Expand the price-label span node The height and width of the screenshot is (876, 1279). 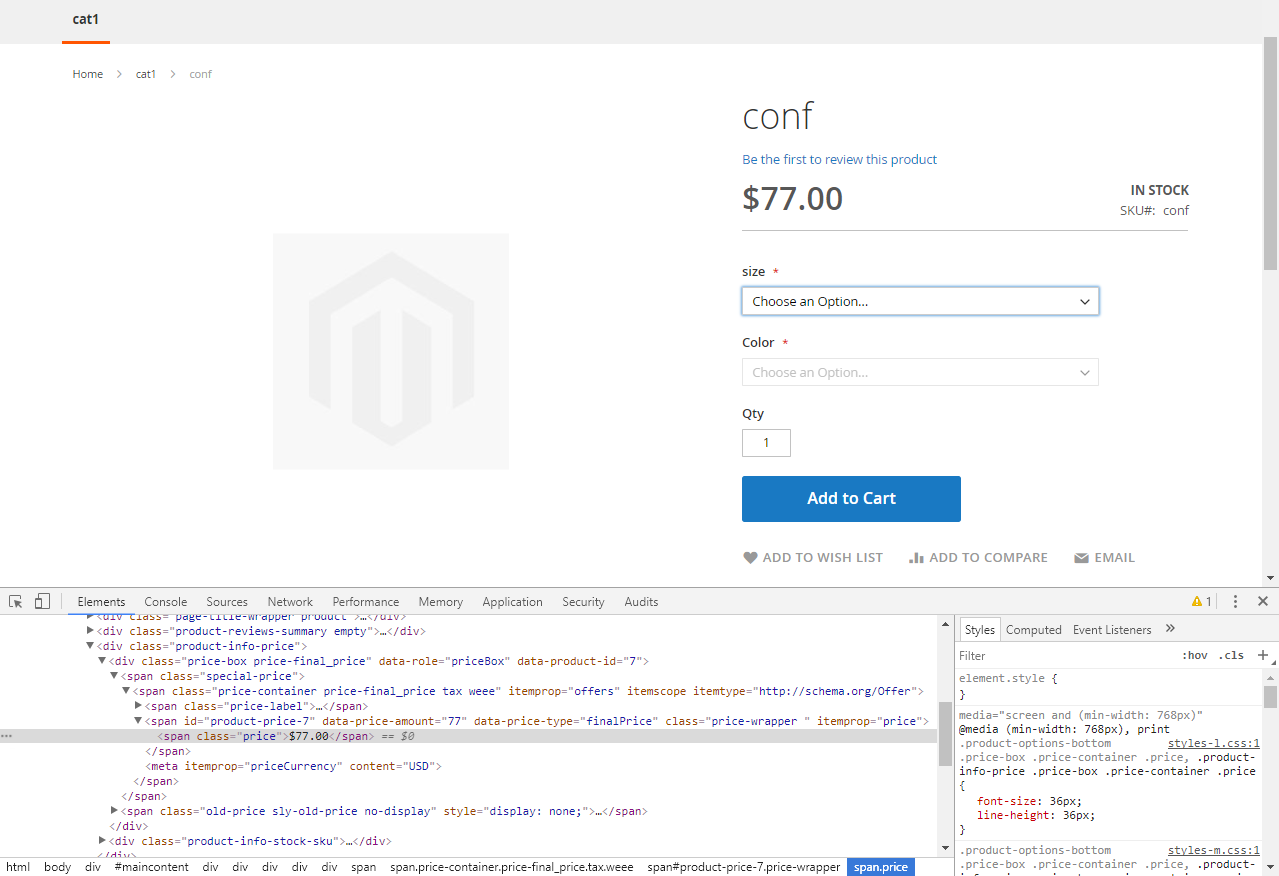point(138,706)
